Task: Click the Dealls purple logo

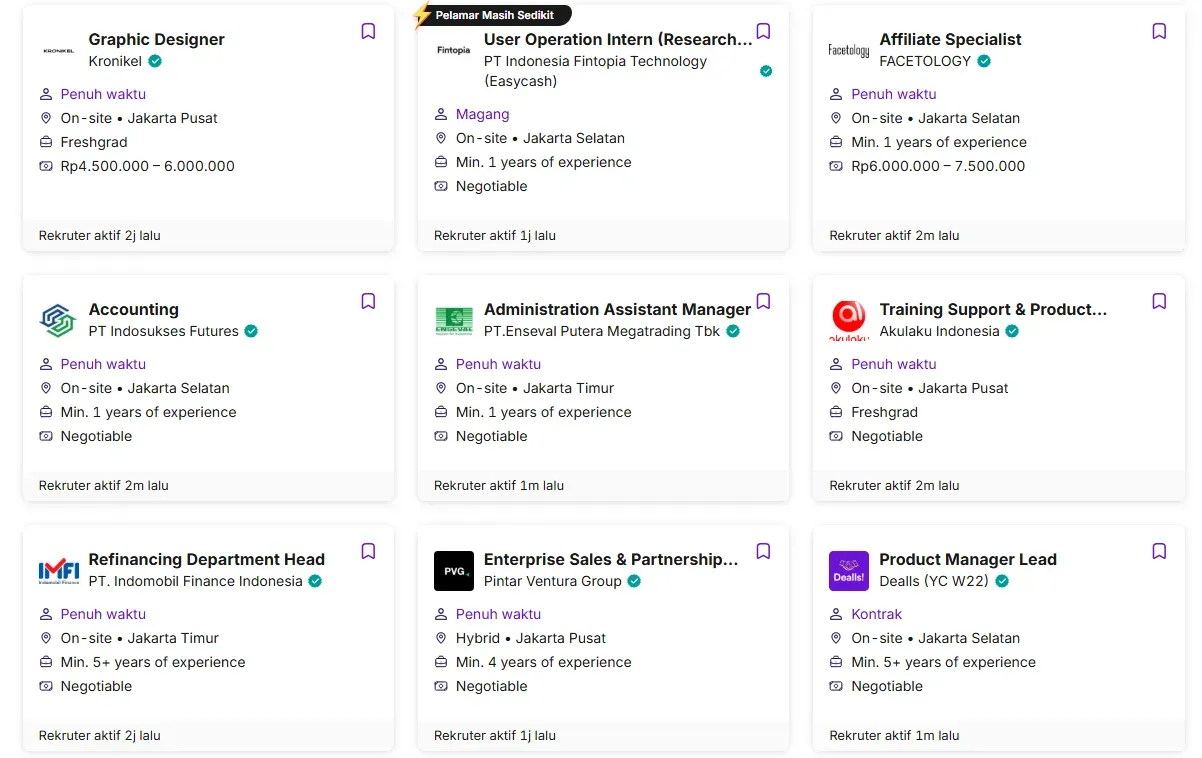Action: [x=849, y=571]
